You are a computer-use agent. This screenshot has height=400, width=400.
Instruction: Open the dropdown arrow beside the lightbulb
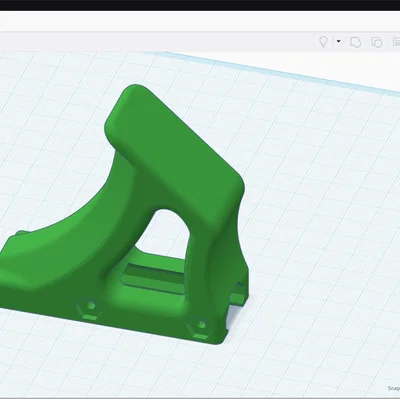click(x=339, y=42)
